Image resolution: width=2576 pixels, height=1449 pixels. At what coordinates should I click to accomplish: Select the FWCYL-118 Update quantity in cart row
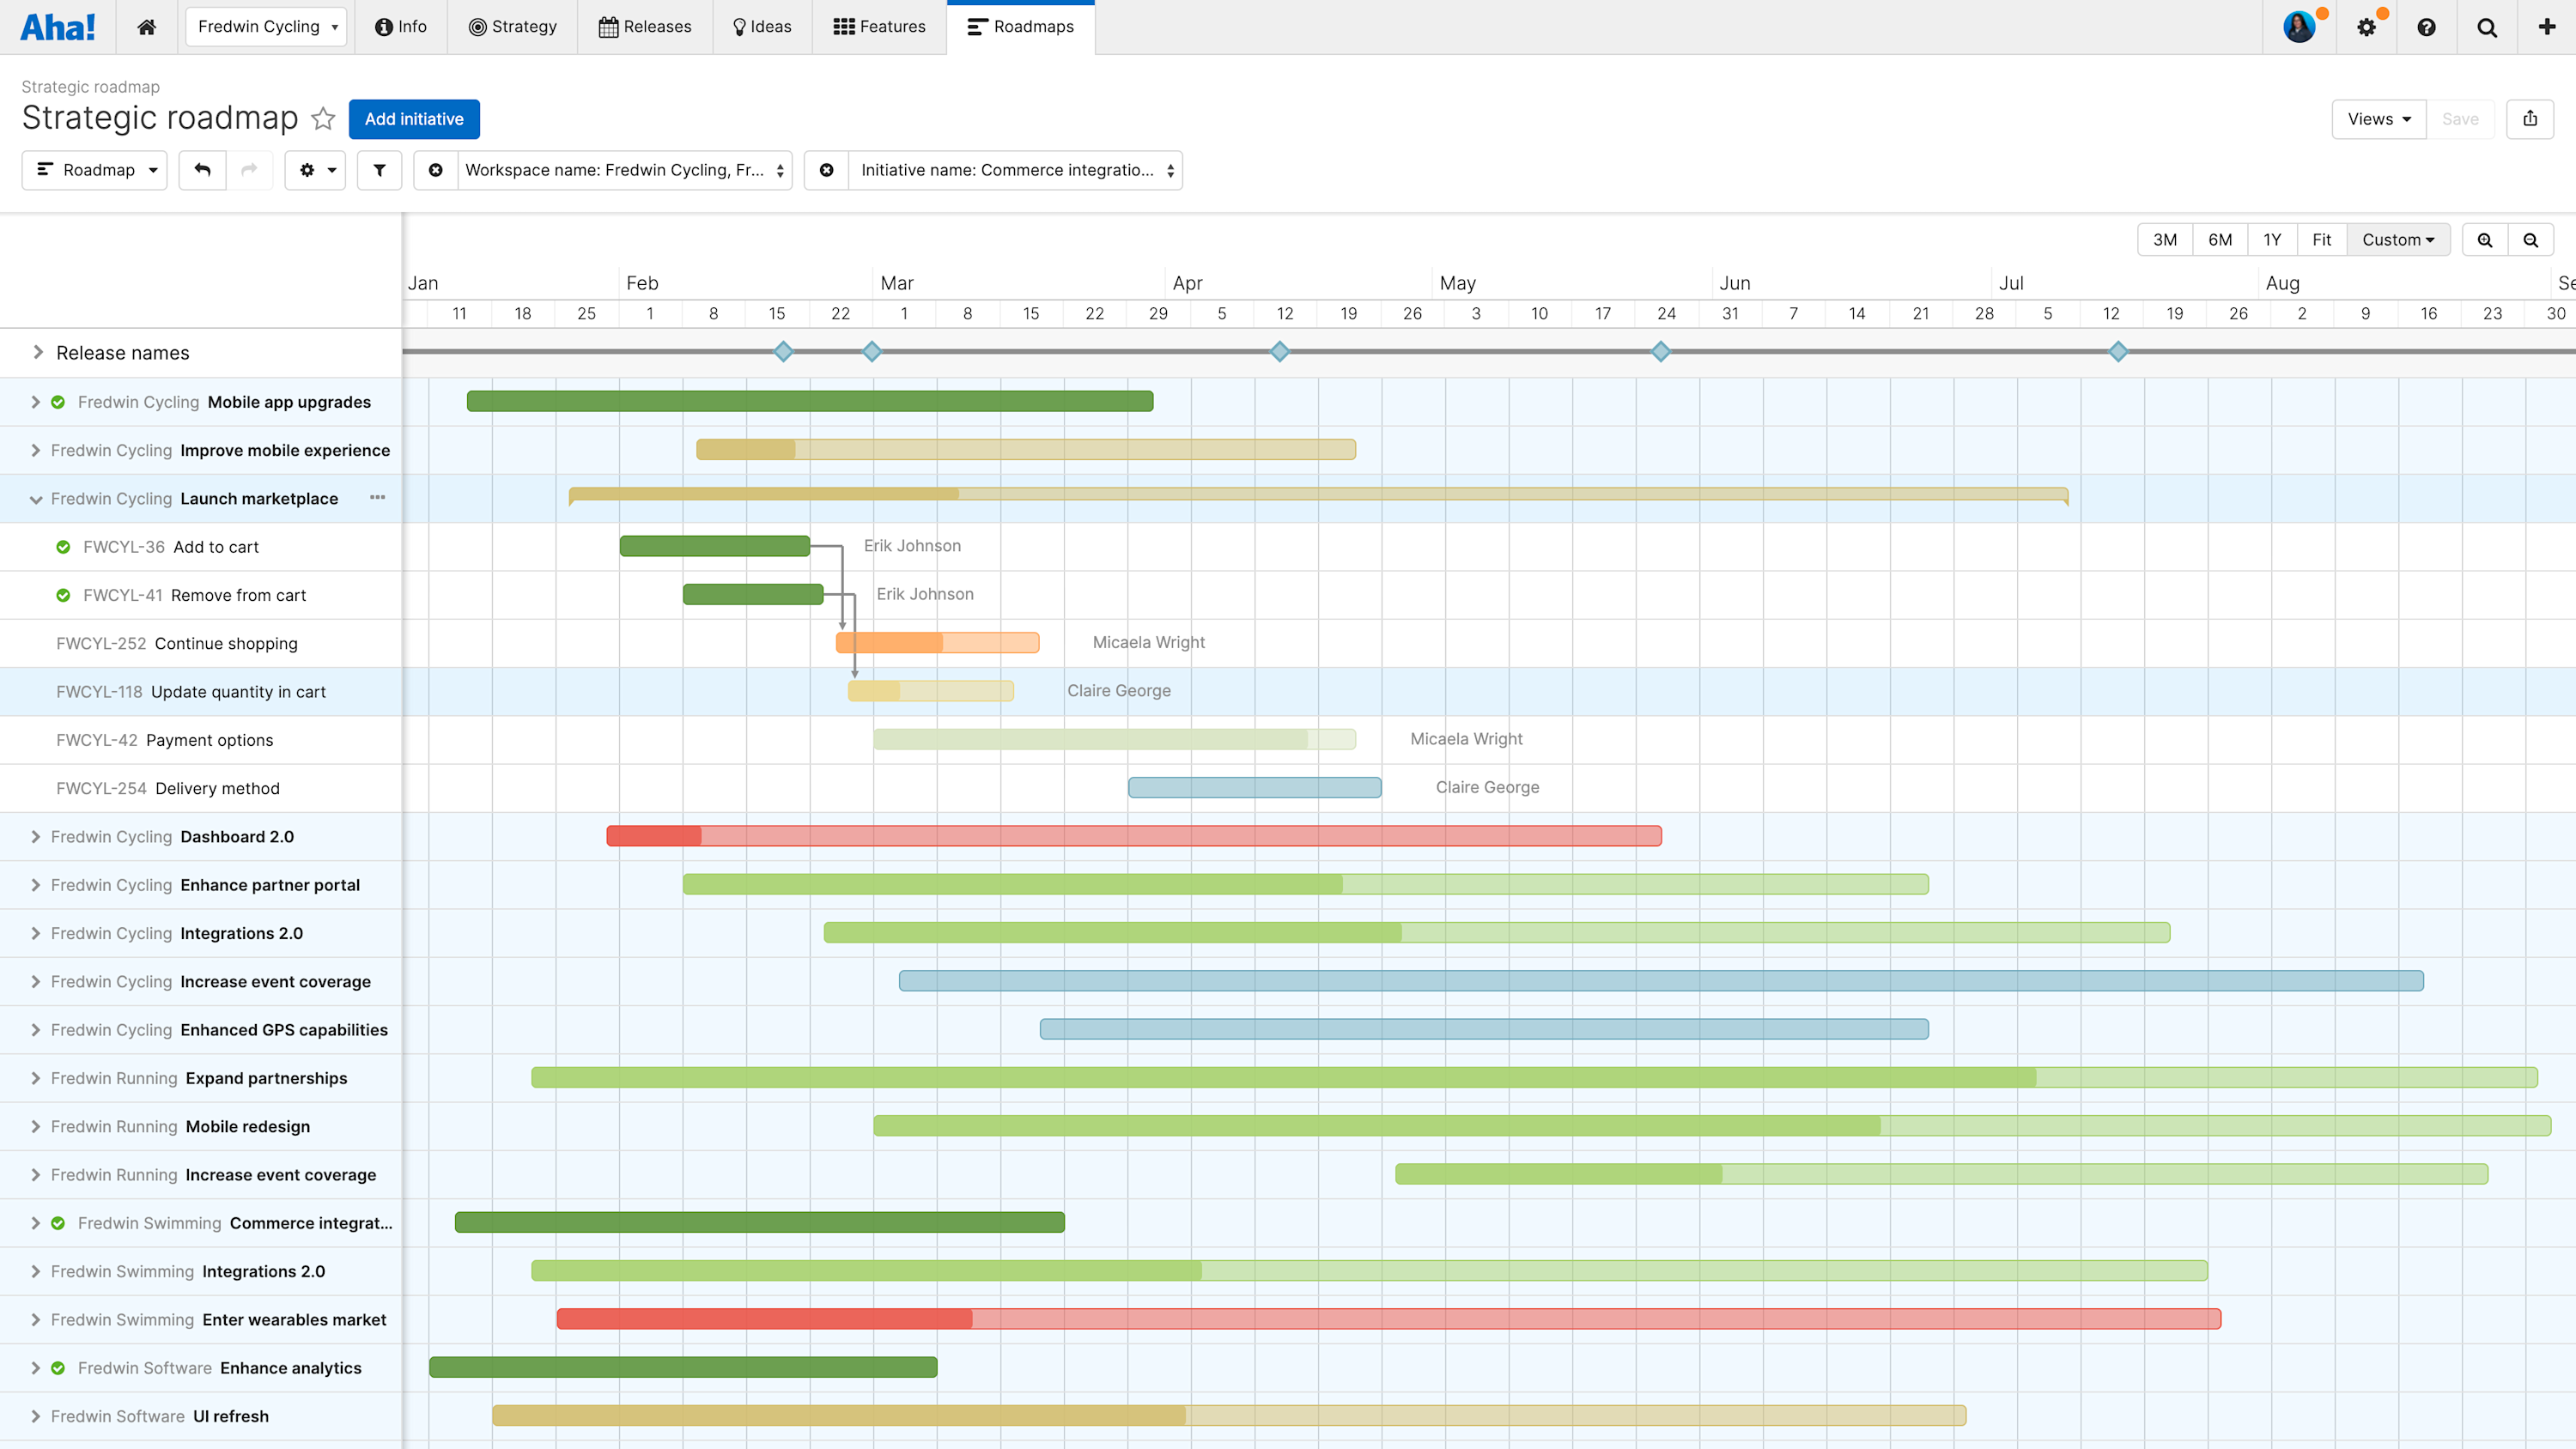click(200, 692)
